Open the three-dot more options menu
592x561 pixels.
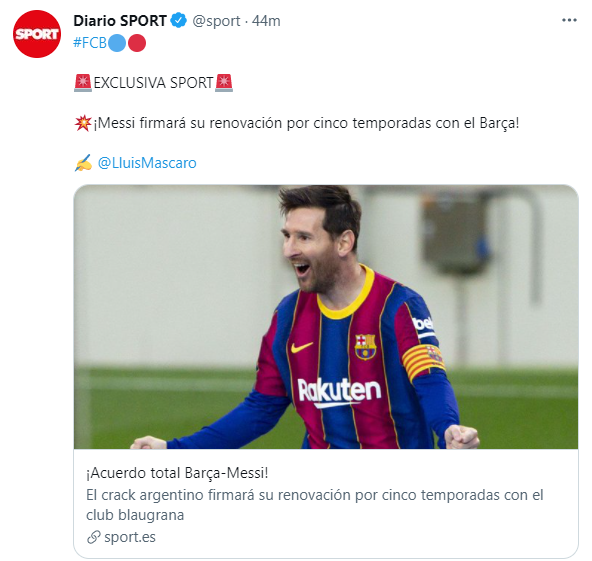click(569, 20)
